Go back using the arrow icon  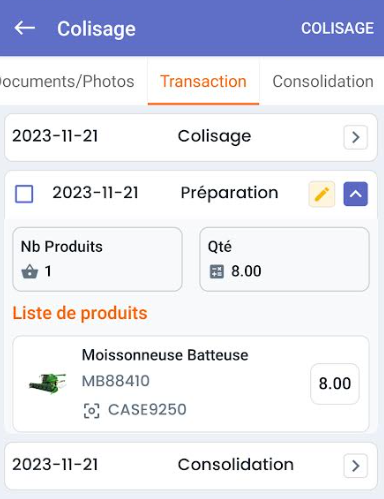[25, 28]
